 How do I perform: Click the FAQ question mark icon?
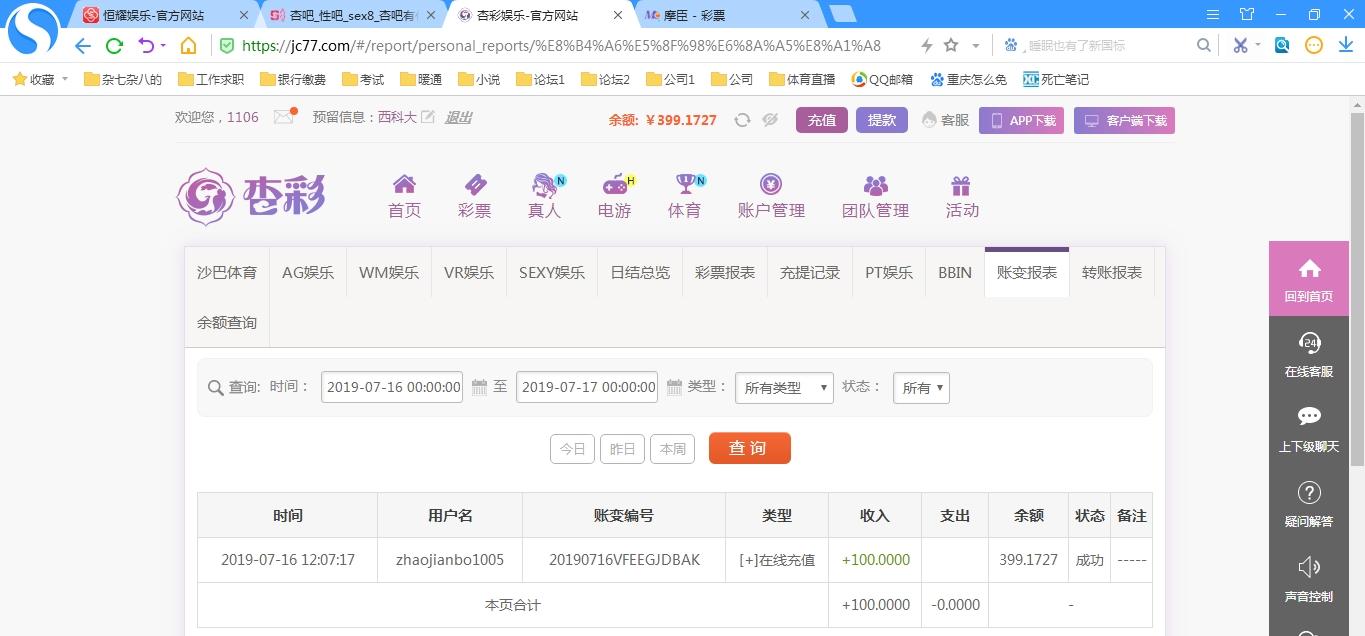coord(1309,493)
